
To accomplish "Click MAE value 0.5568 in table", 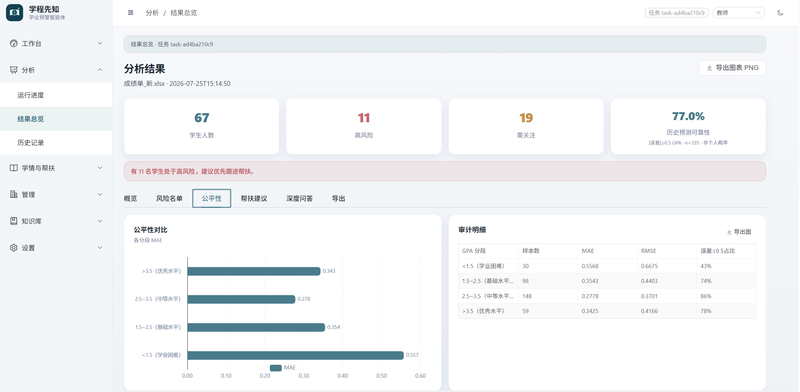I will pos(608,266).
